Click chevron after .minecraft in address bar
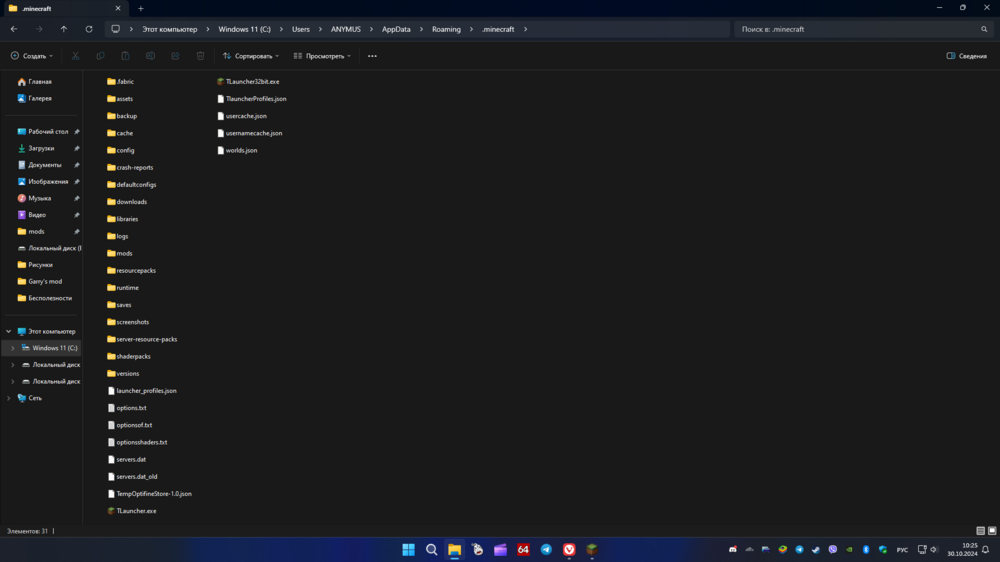1000x562 pixels. point(526,29)
